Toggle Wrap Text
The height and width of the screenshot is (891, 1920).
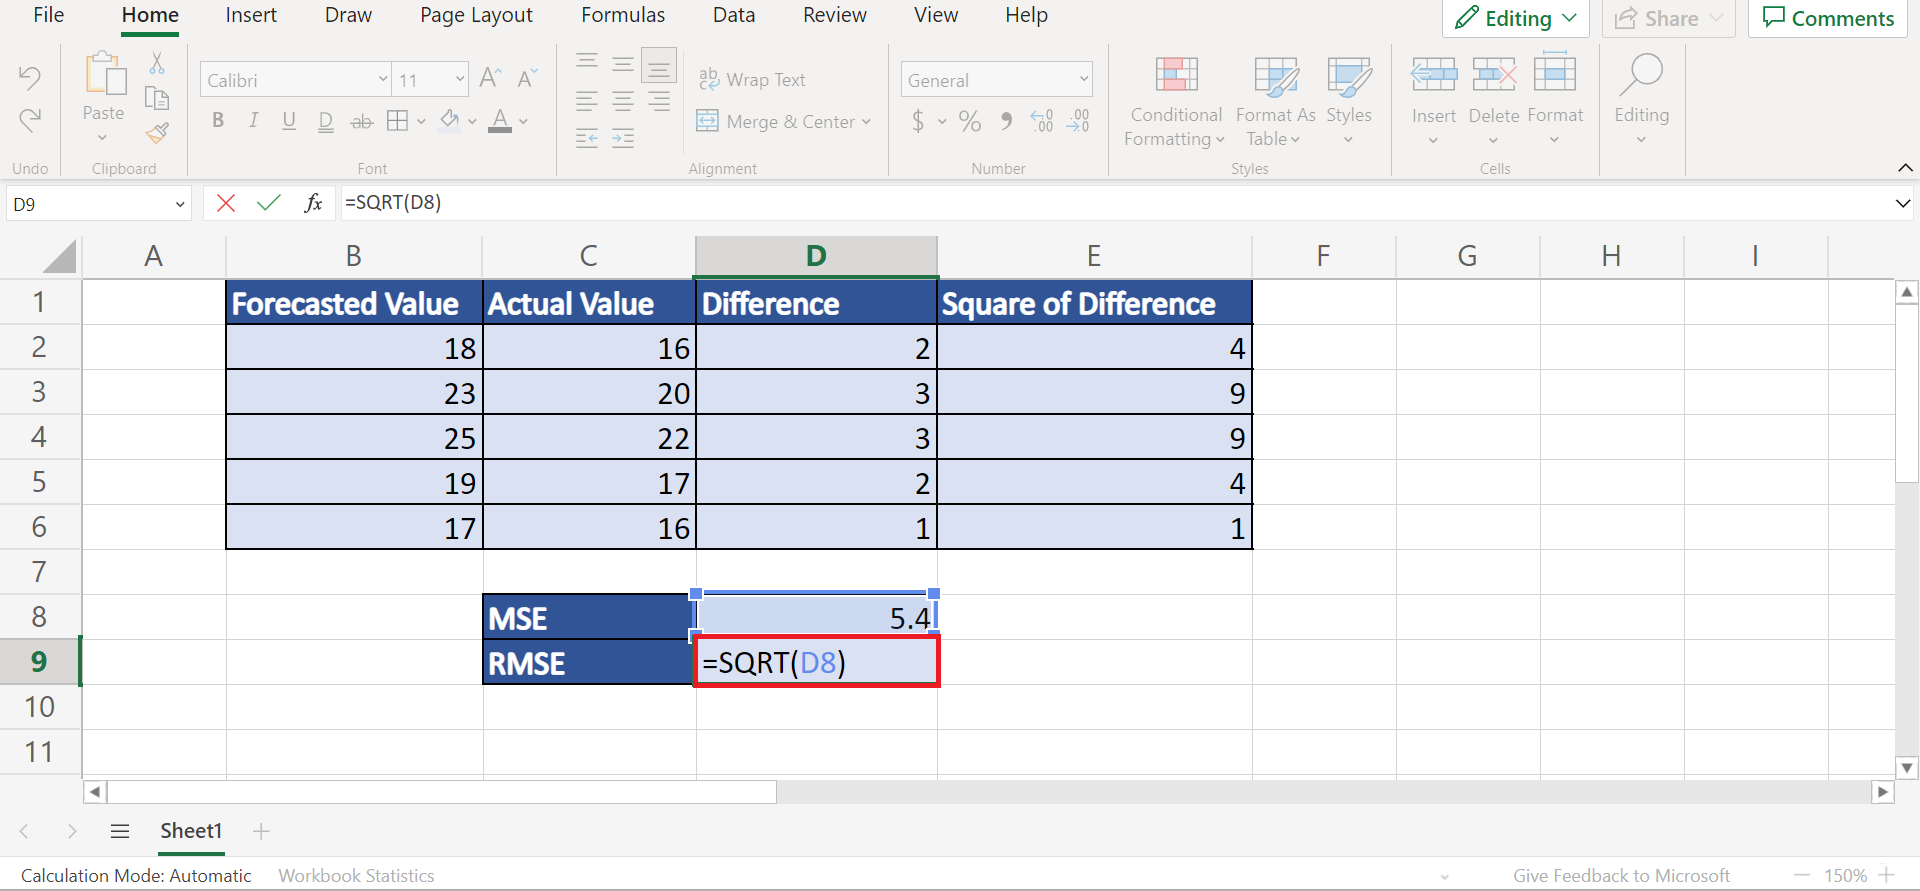tap(752, 79)
